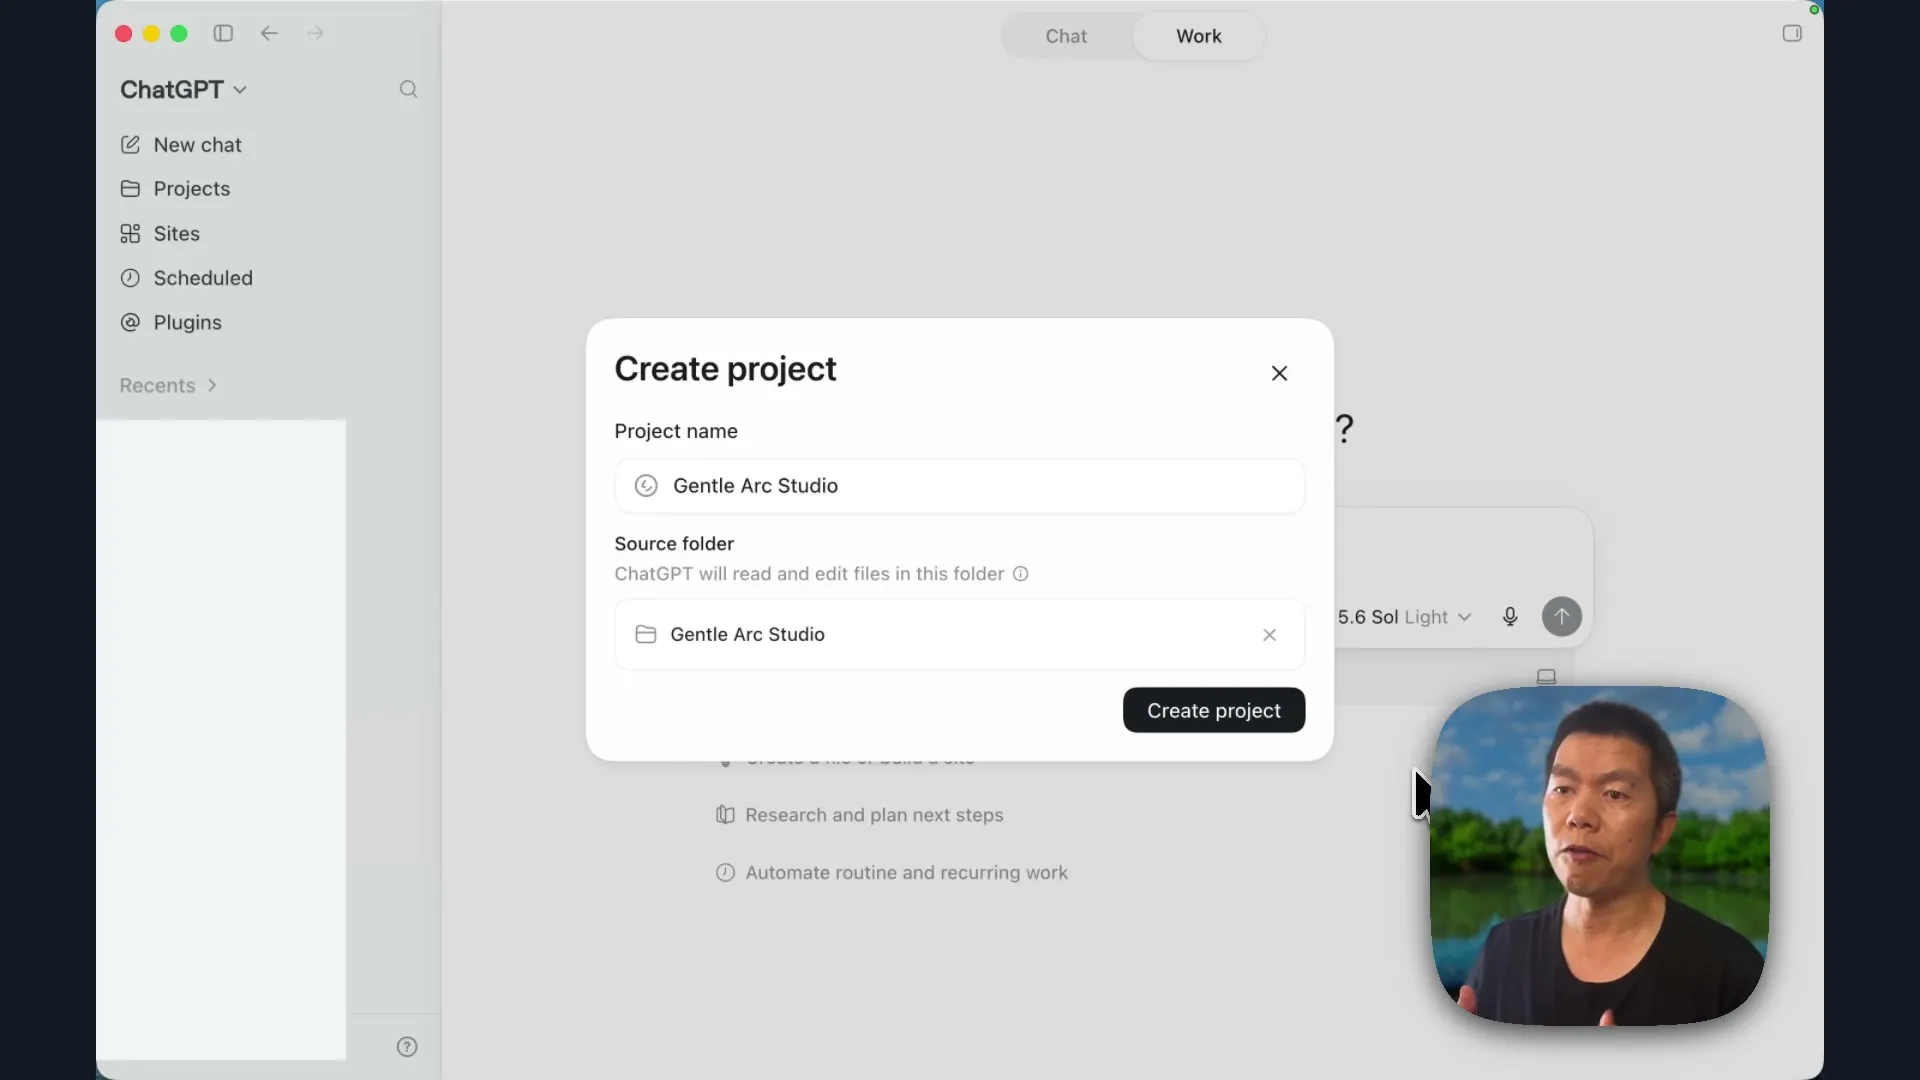
Task: Open the help question mark icon
Action: point(407,1047)
